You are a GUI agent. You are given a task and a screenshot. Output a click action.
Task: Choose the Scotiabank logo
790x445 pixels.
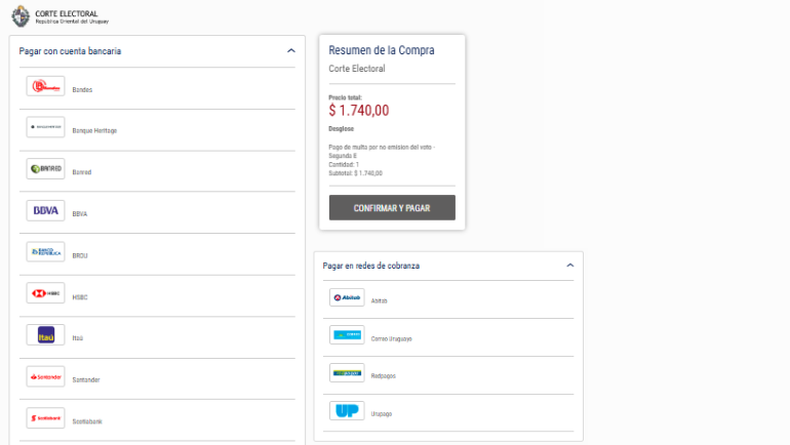[x=45, y=418]
